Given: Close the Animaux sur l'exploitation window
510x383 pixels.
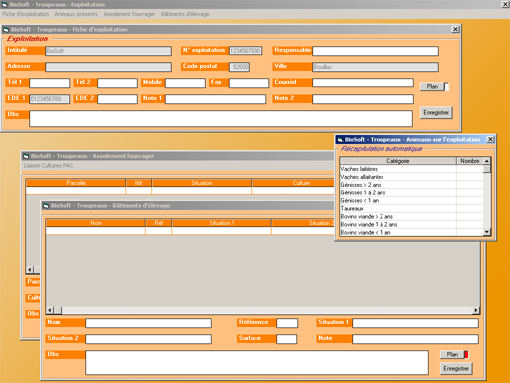Looking at the screenshot, I should (x=490, y=139).
